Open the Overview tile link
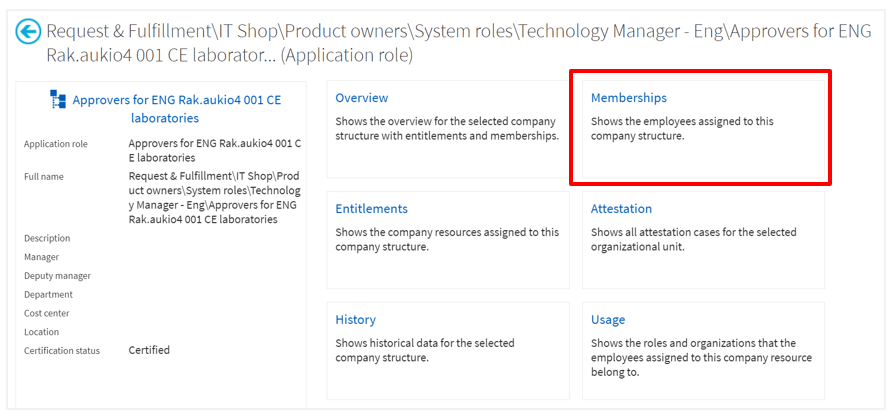 point(362,98)
